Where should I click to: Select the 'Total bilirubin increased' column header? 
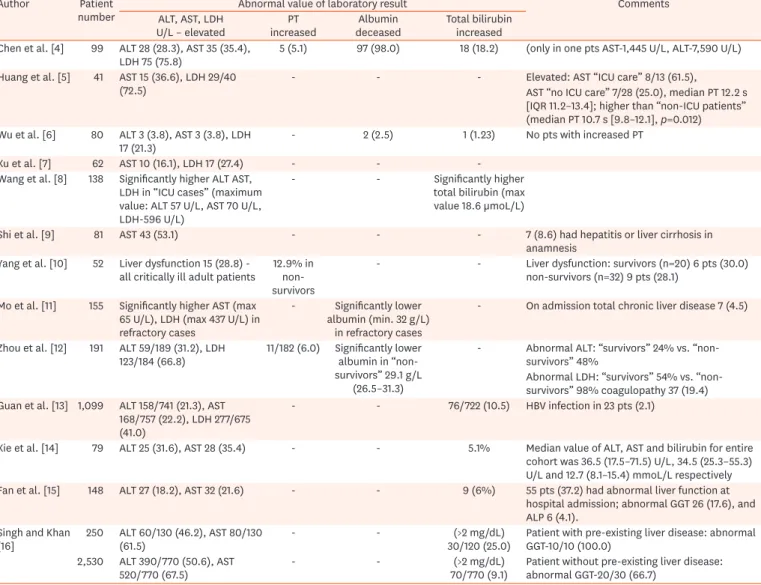pos(479,26)
